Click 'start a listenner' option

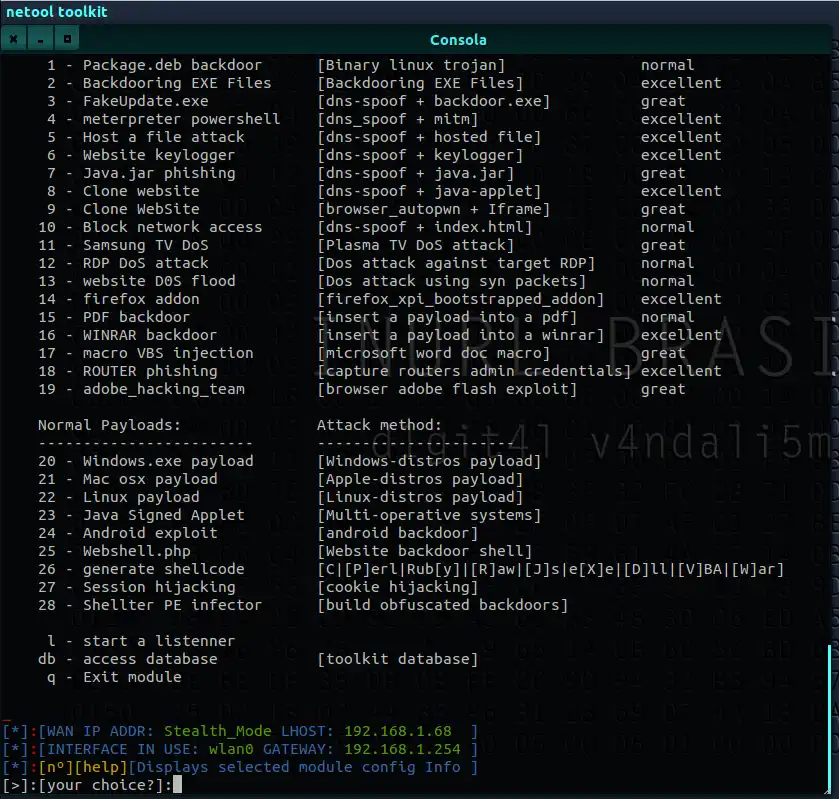click(159, 641)
